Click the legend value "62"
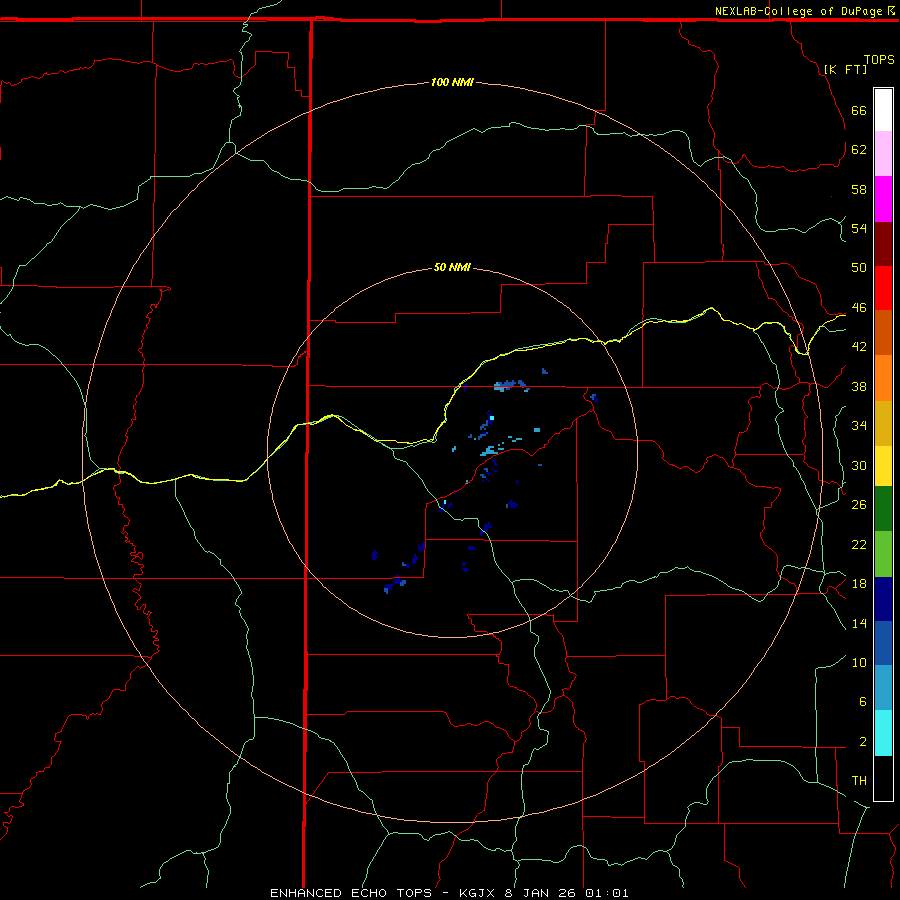The height and width of the screenshot is (900, 900). point(859,149)
